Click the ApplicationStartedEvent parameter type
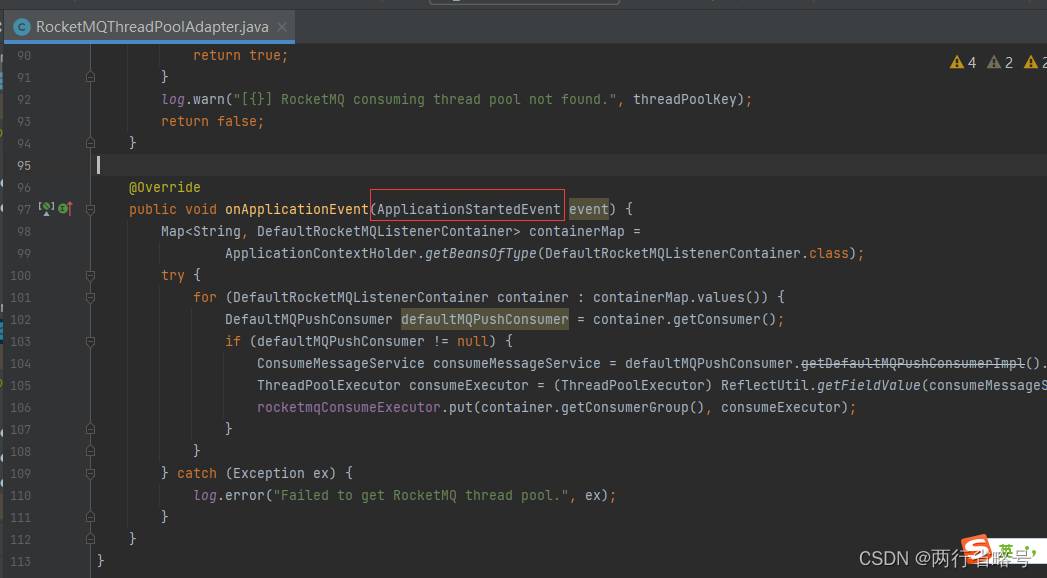The height and width of the screenshot is (578, 1047). pos(469,210)
